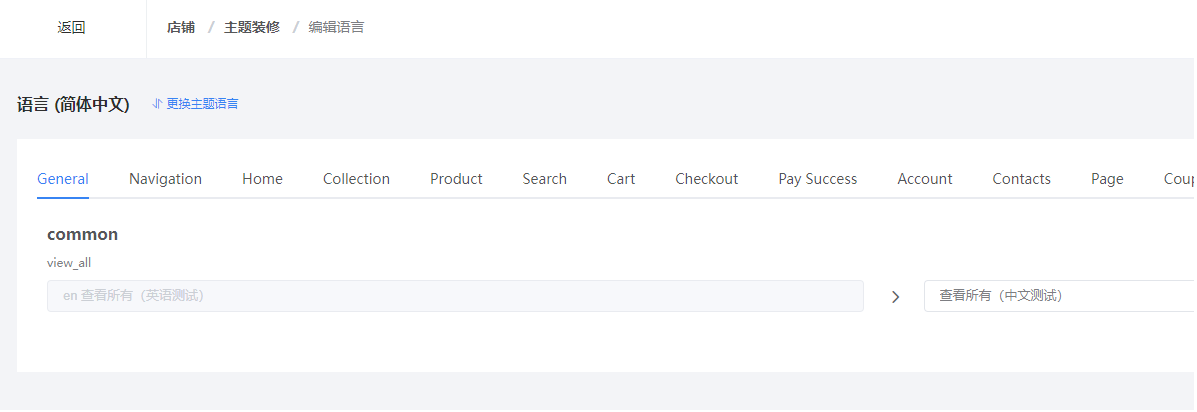Click the disabled en 查看所有 source field
Screen dimensions: 1197x412
point(455,296)
